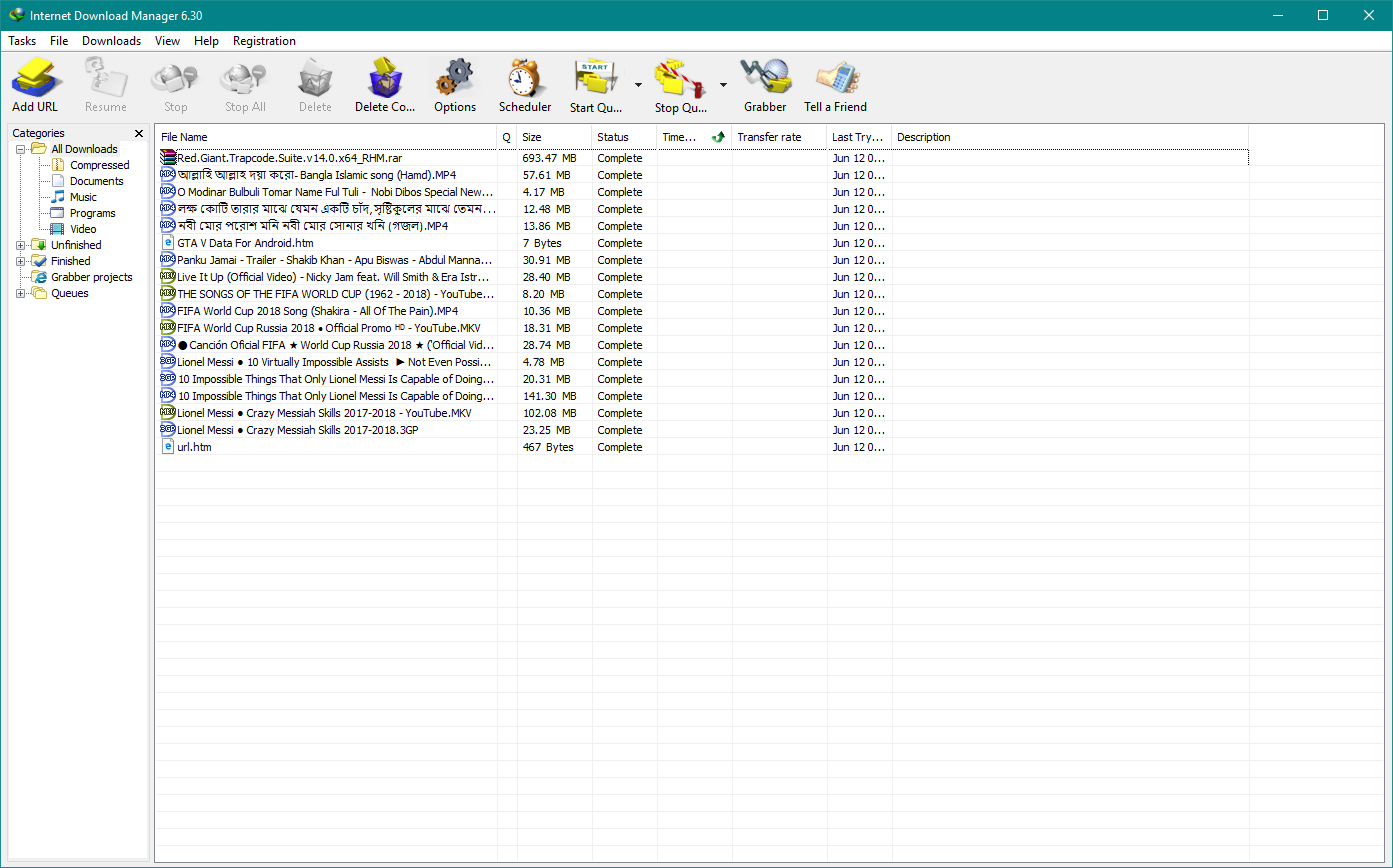Open the Tasks menu
This screenshot has width=1393, height=868.
pos(22,41)
